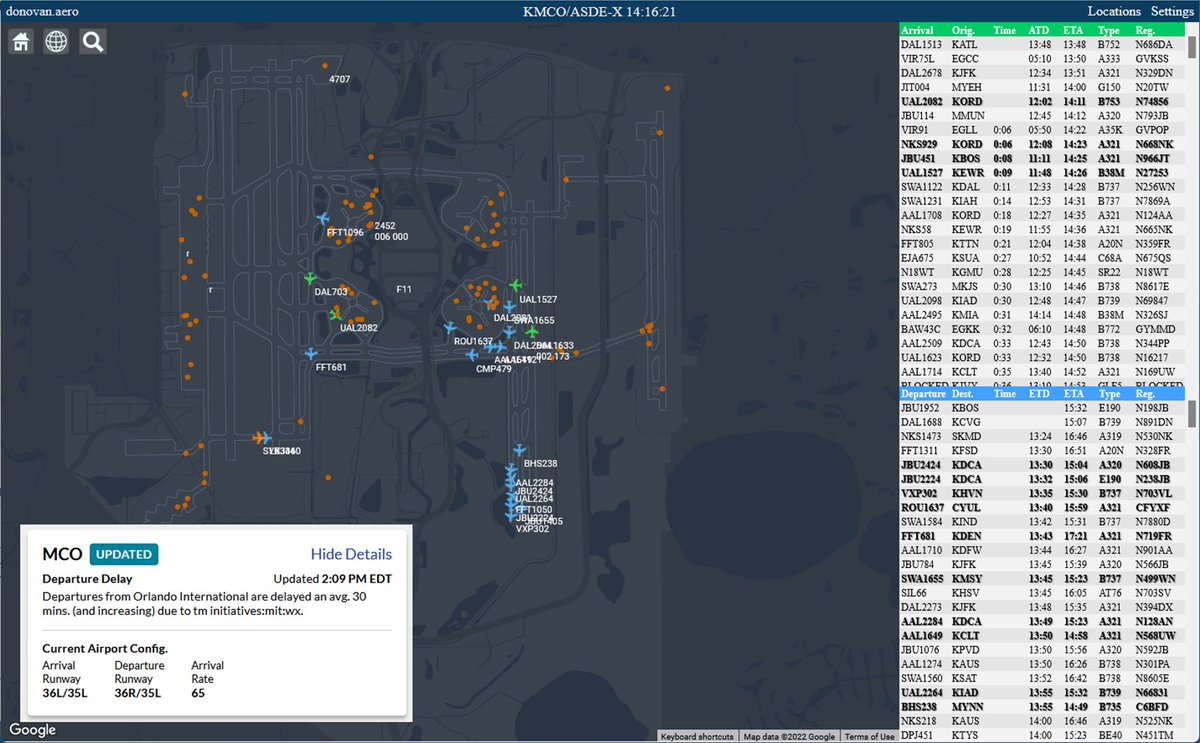Select departure row JBU2424
Screen dimensions: 1200x743
coord(1043,465)
